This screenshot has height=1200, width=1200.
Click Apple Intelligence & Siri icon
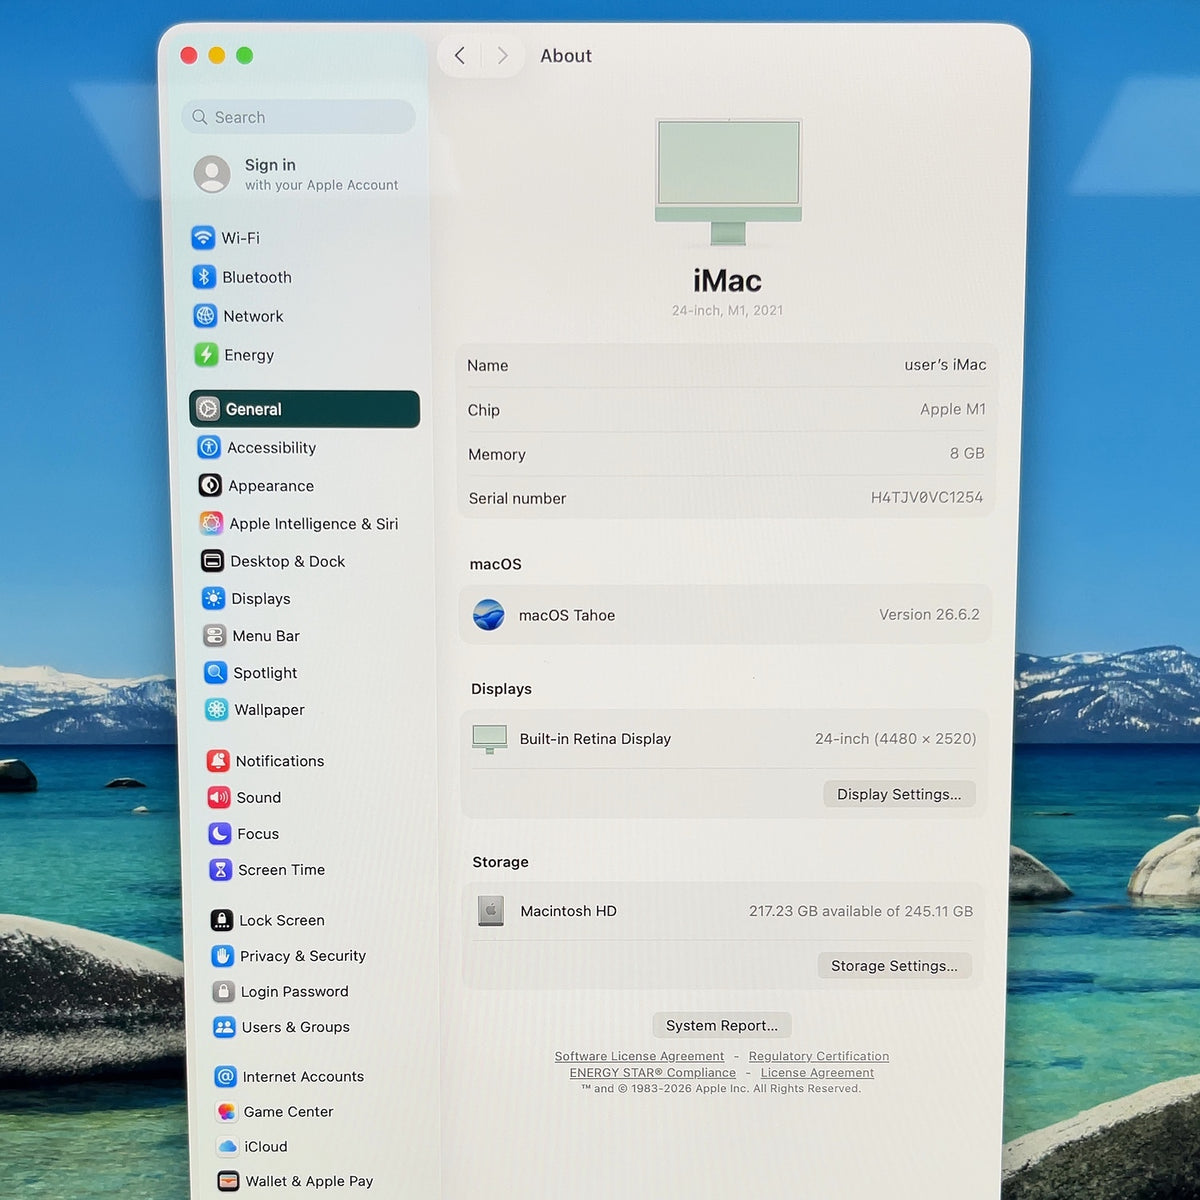211,523
